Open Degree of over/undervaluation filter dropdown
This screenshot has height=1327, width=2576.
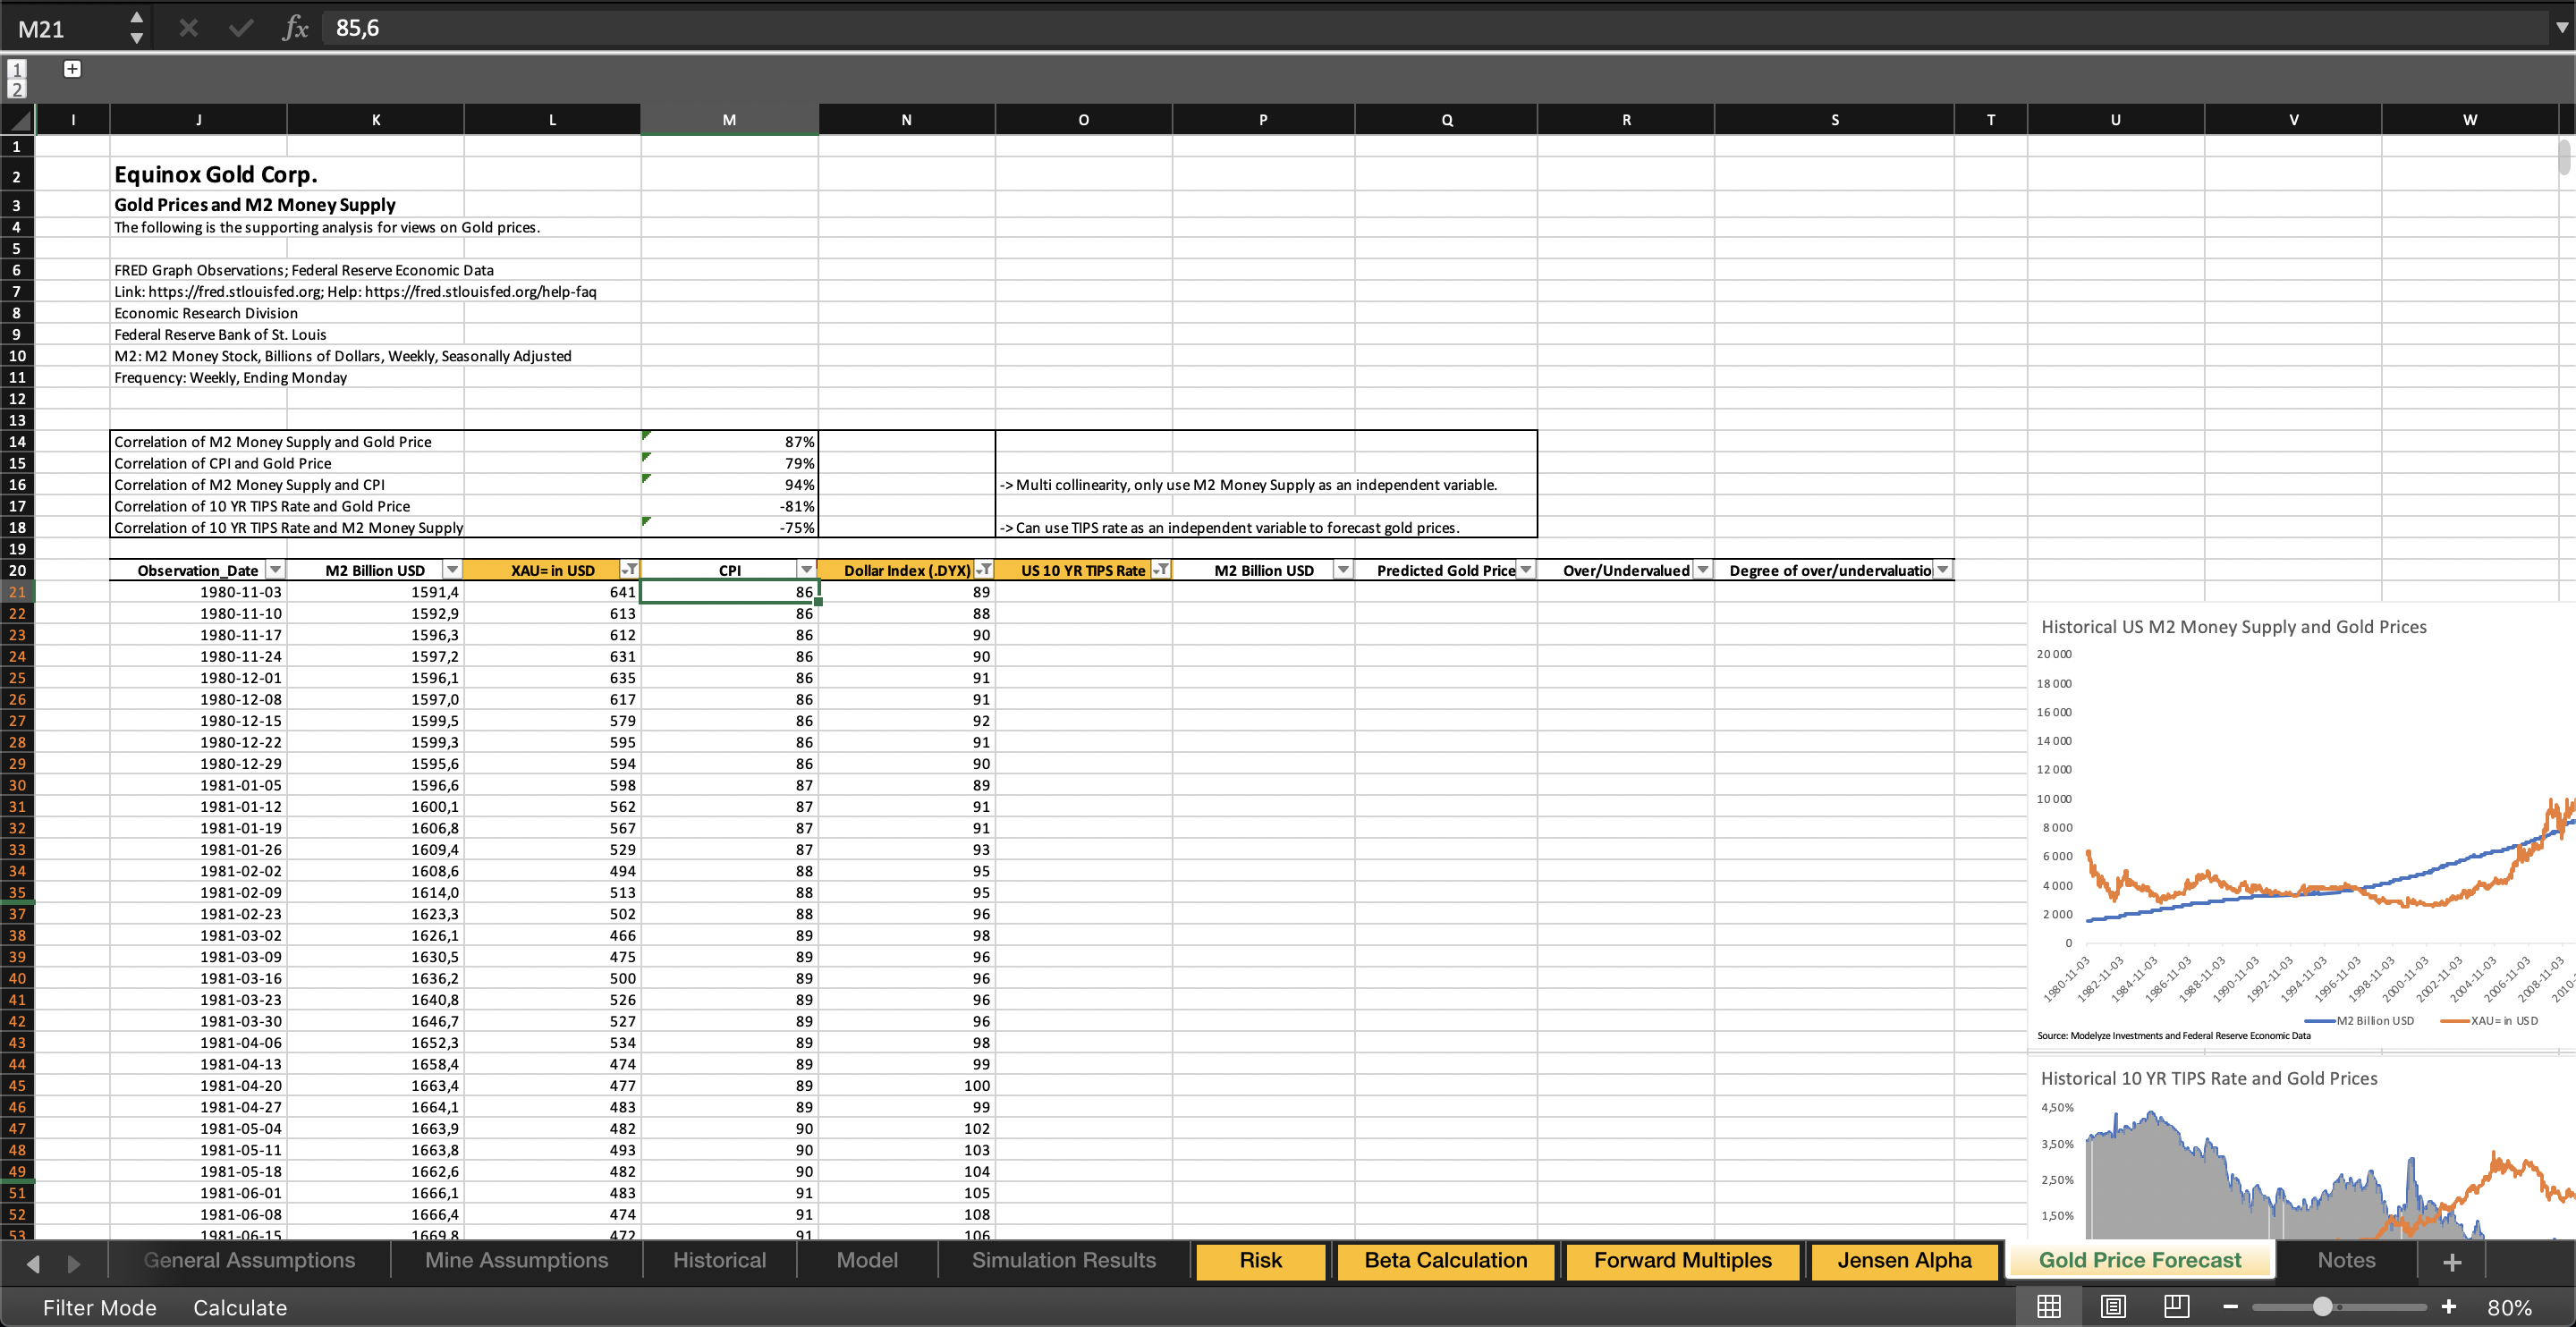click(1942, 570)
